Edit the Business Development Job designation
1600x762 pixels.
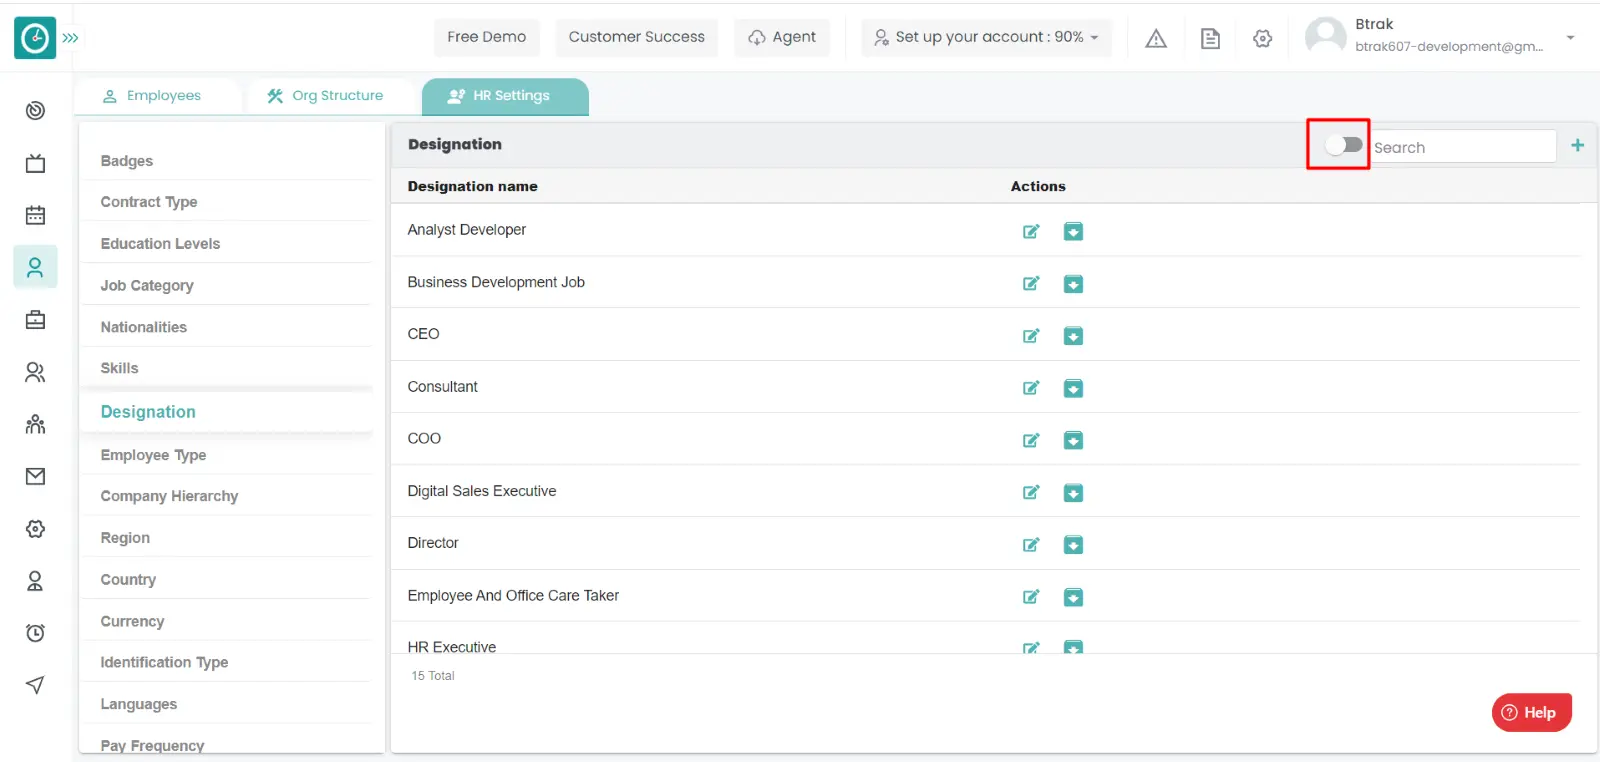pyautogui.click(x=1031, y=283)
